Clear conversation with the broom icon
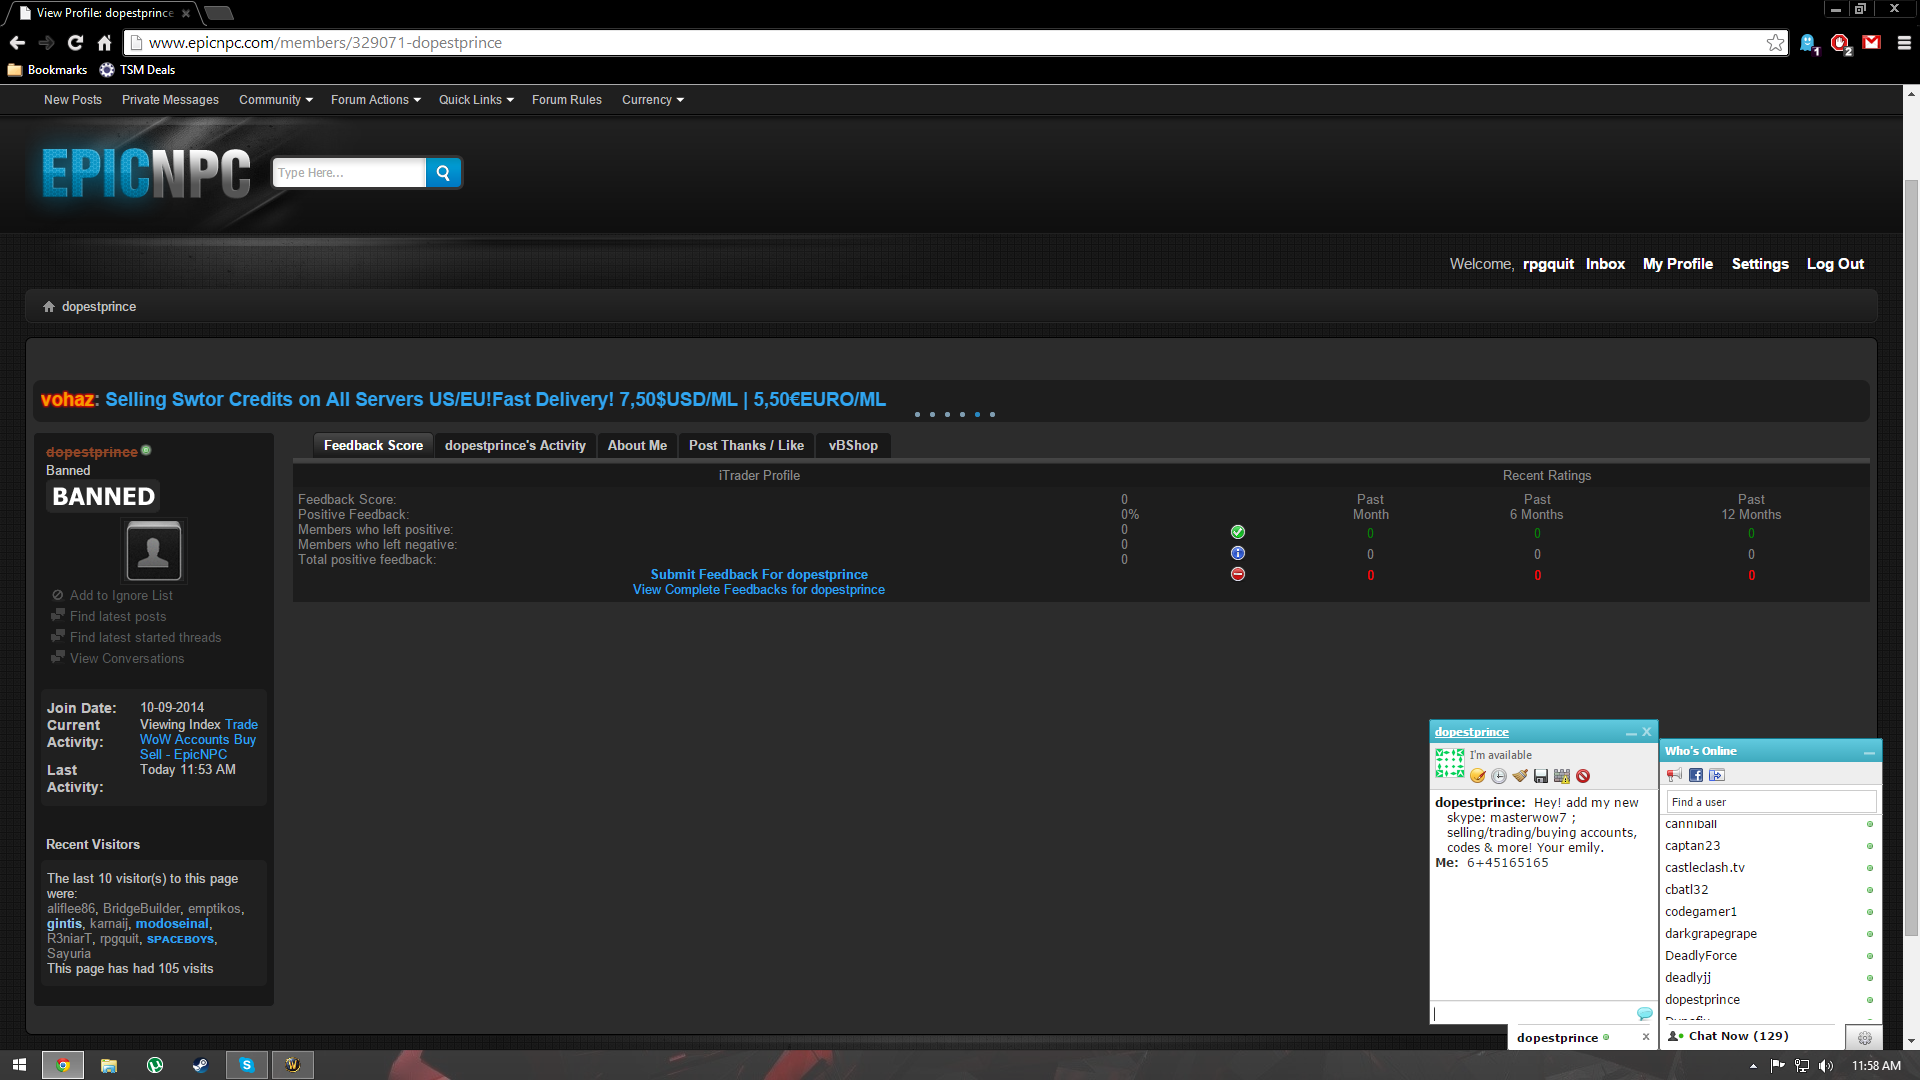This screenshot has height=1080, width=1920. click(x=1520, y=776)
